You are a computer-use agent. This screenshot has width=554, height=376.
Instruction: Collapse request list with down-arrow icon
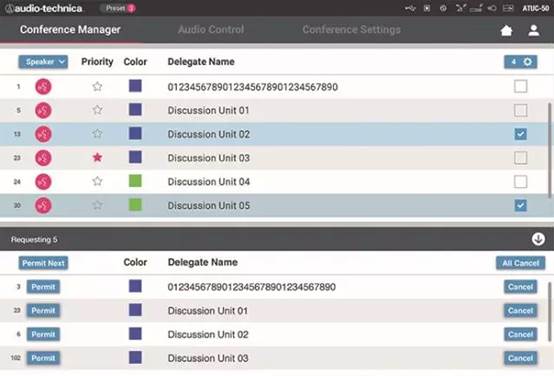click(x=538, y=239)
